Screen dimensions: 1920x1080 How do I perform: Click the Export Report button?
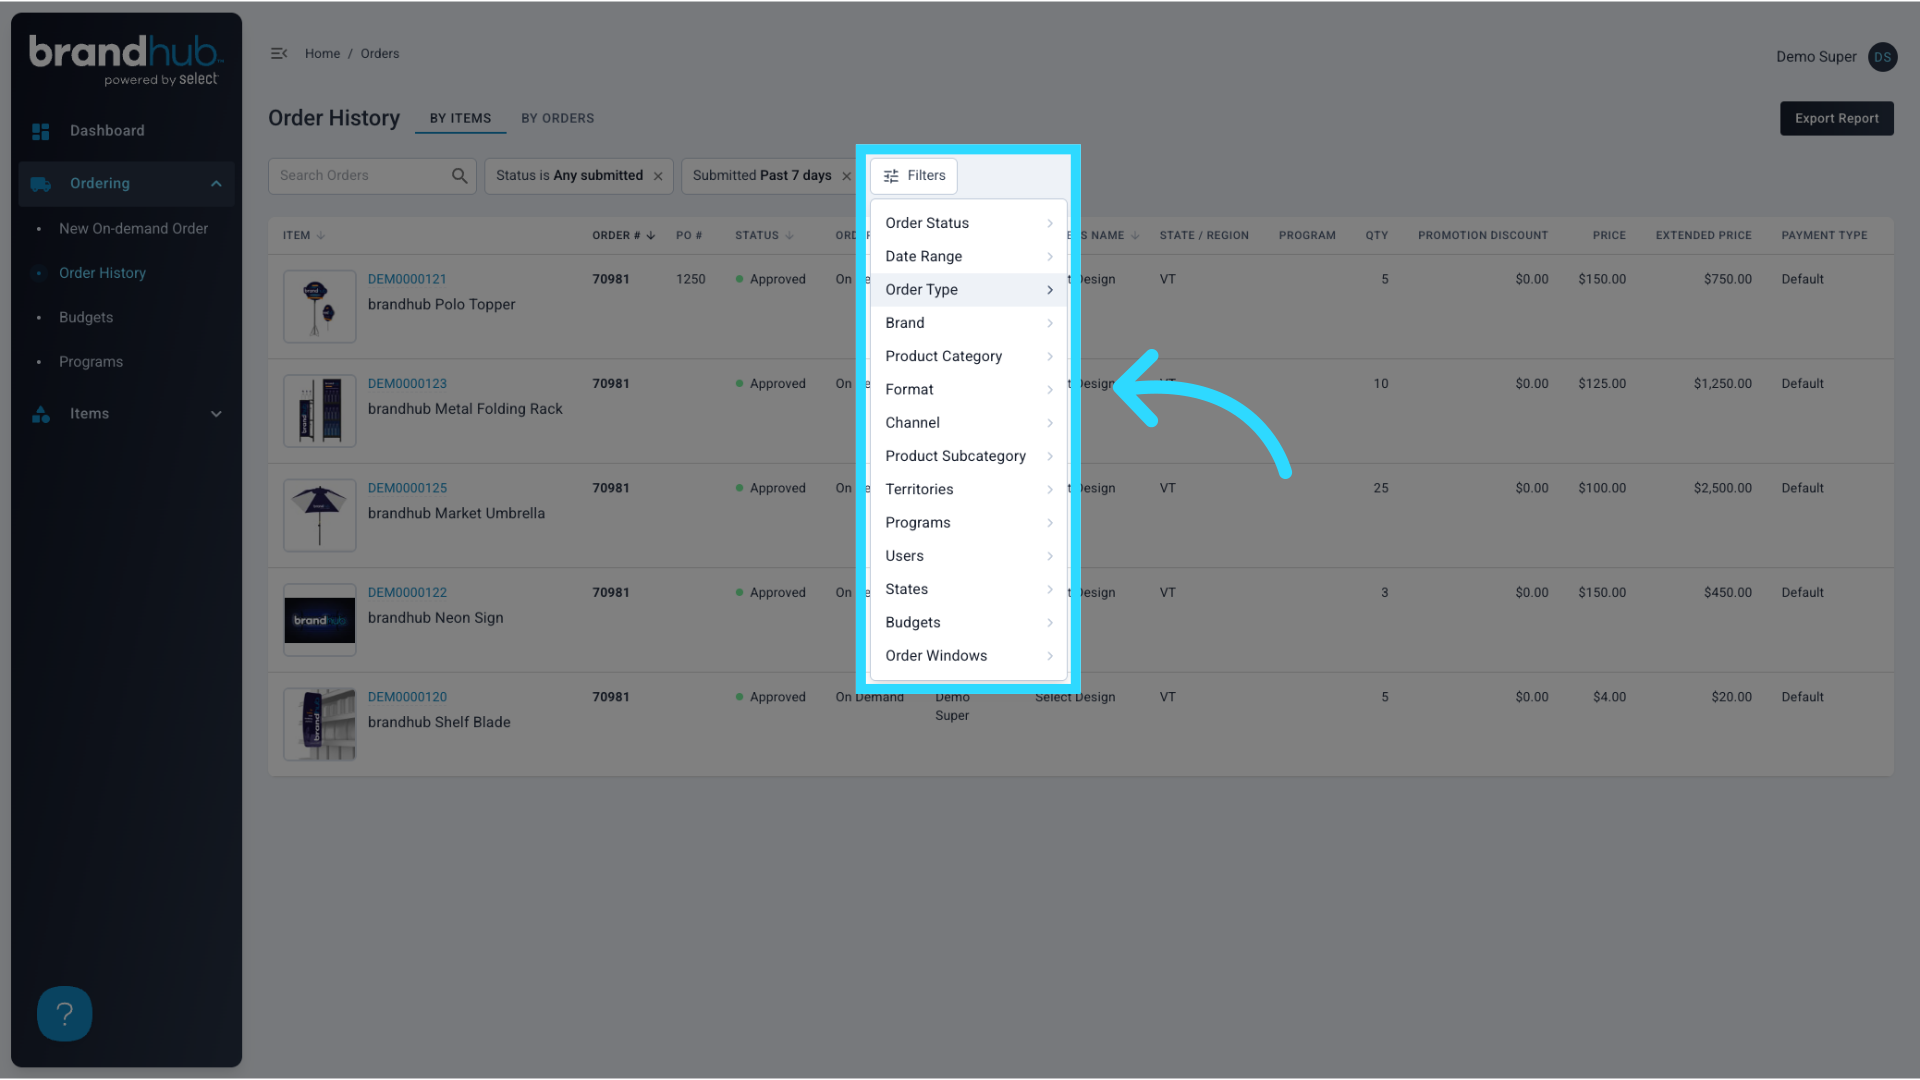point(1836,118)
